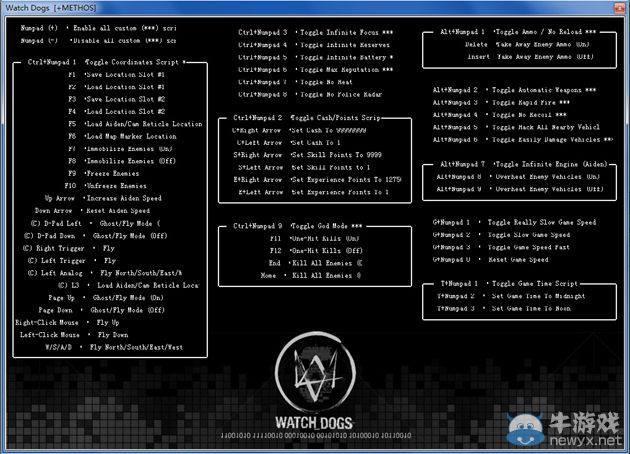Select the 'Toggle Max Reputation' line
Viewport: 630px width, 454px height.
(x=315, y=70)
